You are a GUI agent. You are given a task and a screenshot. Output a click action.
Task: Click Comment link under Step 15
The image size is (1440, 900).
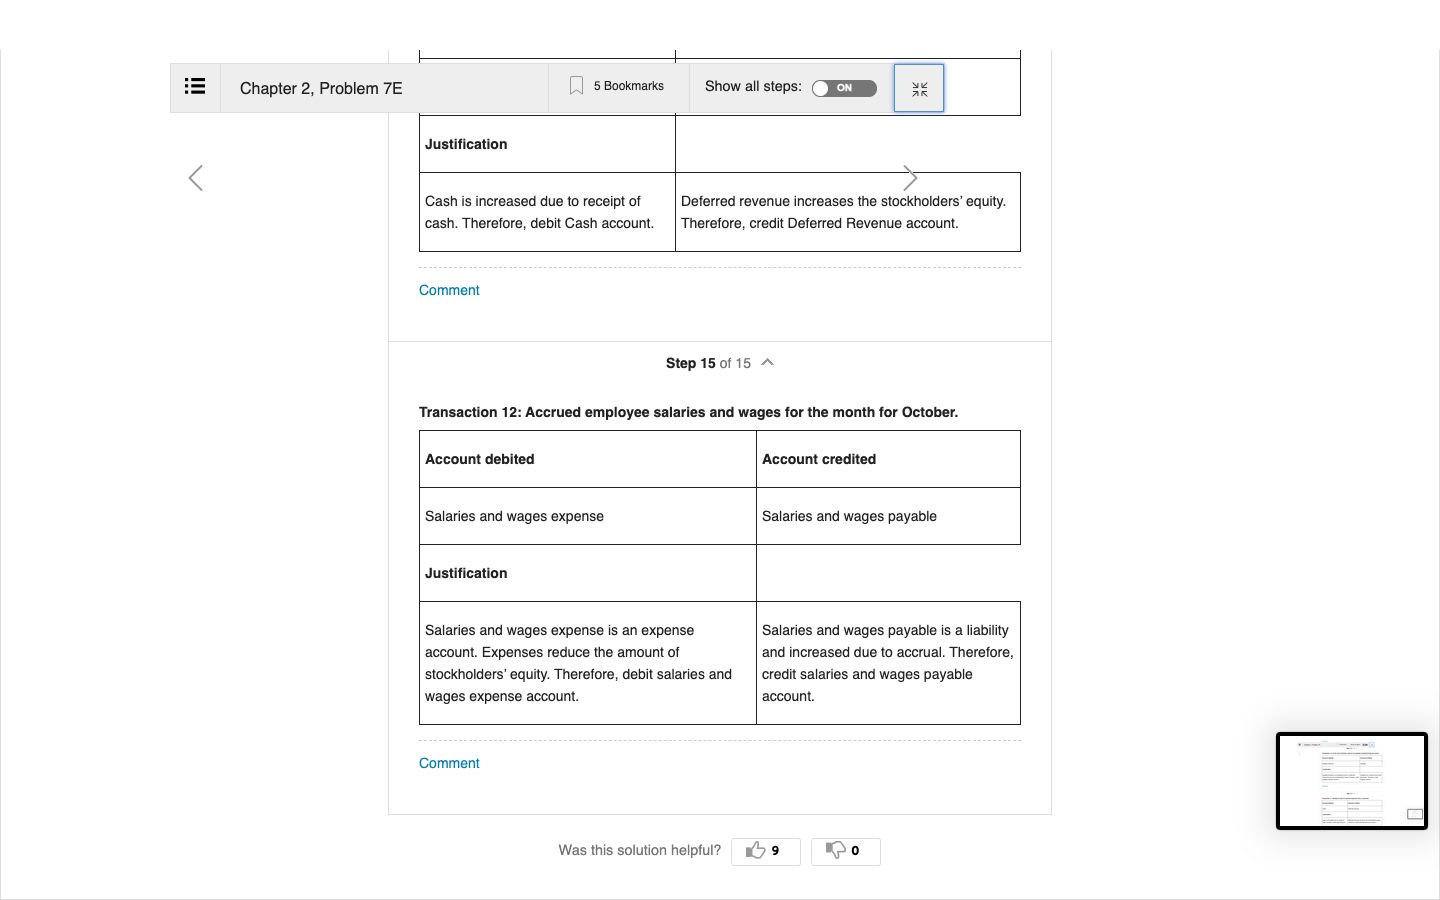pyautogui.click(x=449, y=763)
